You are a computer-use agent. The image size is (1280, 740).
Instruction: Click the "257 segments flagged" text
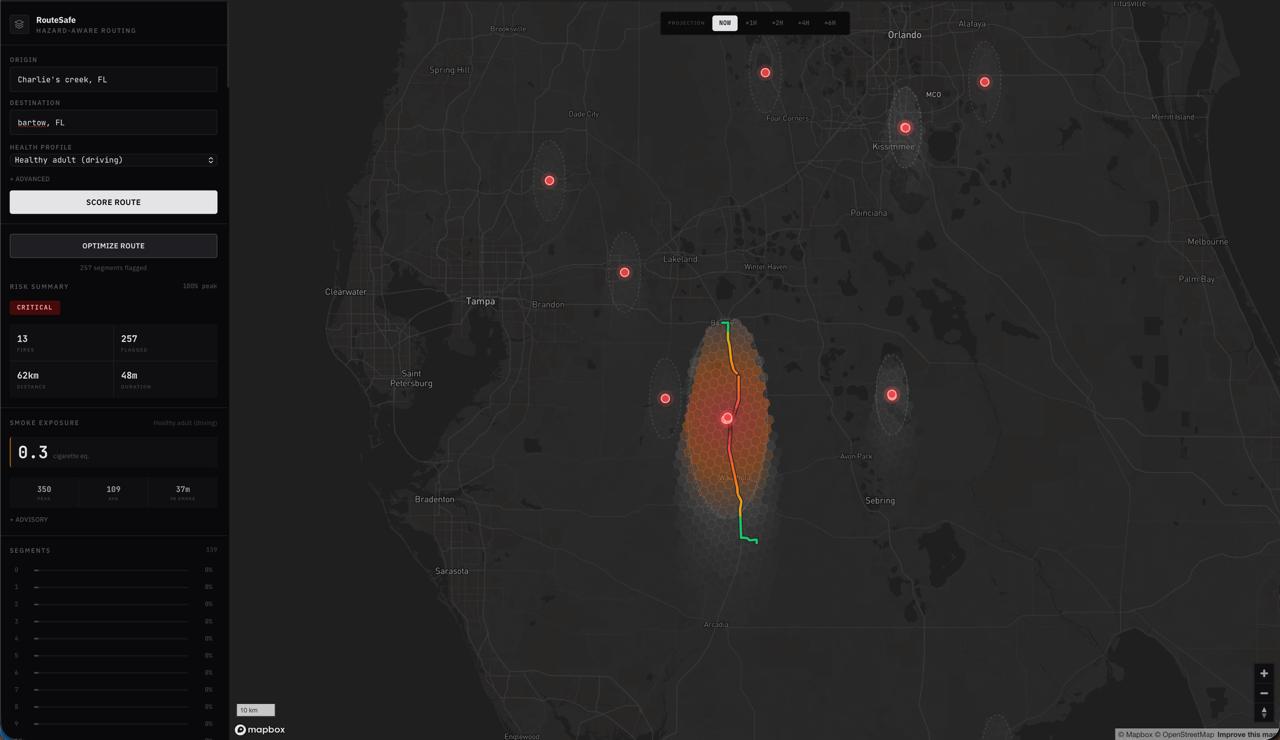113,268
